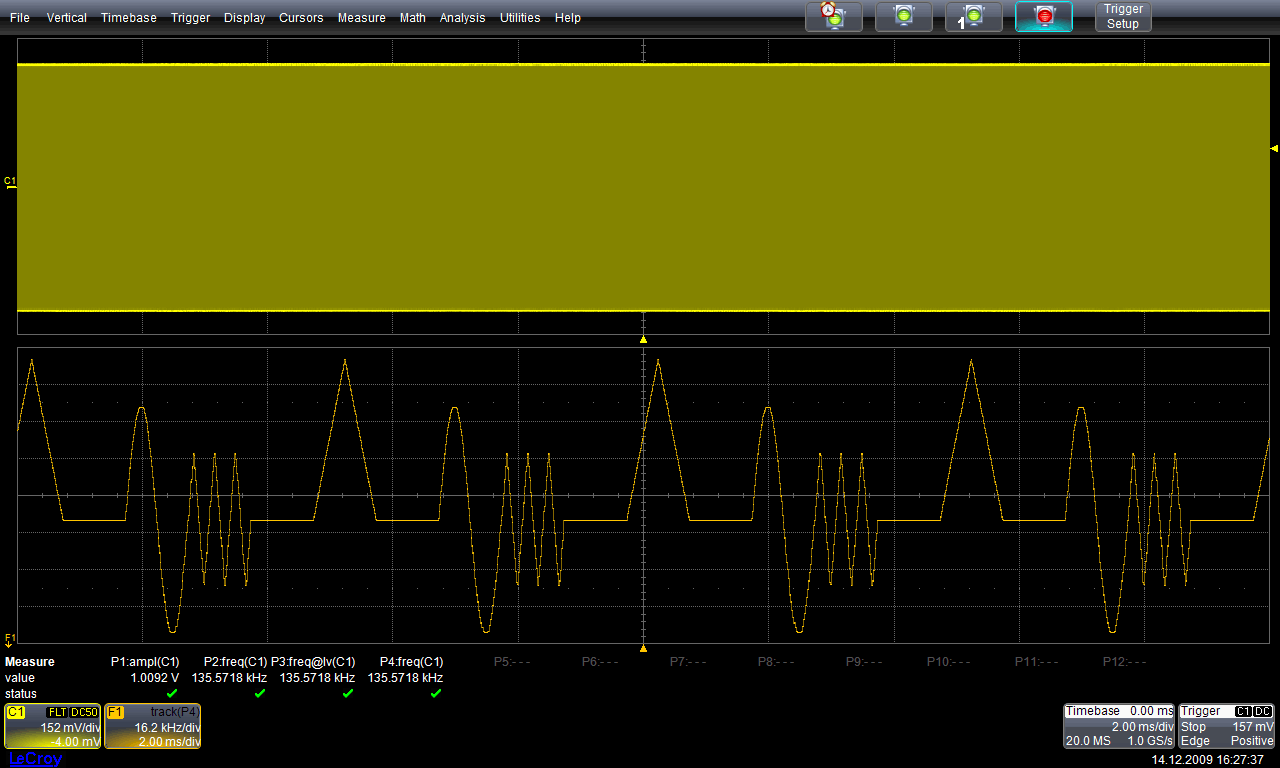
Task: Open the Cursors menu
Action: (x=301, y=18)
